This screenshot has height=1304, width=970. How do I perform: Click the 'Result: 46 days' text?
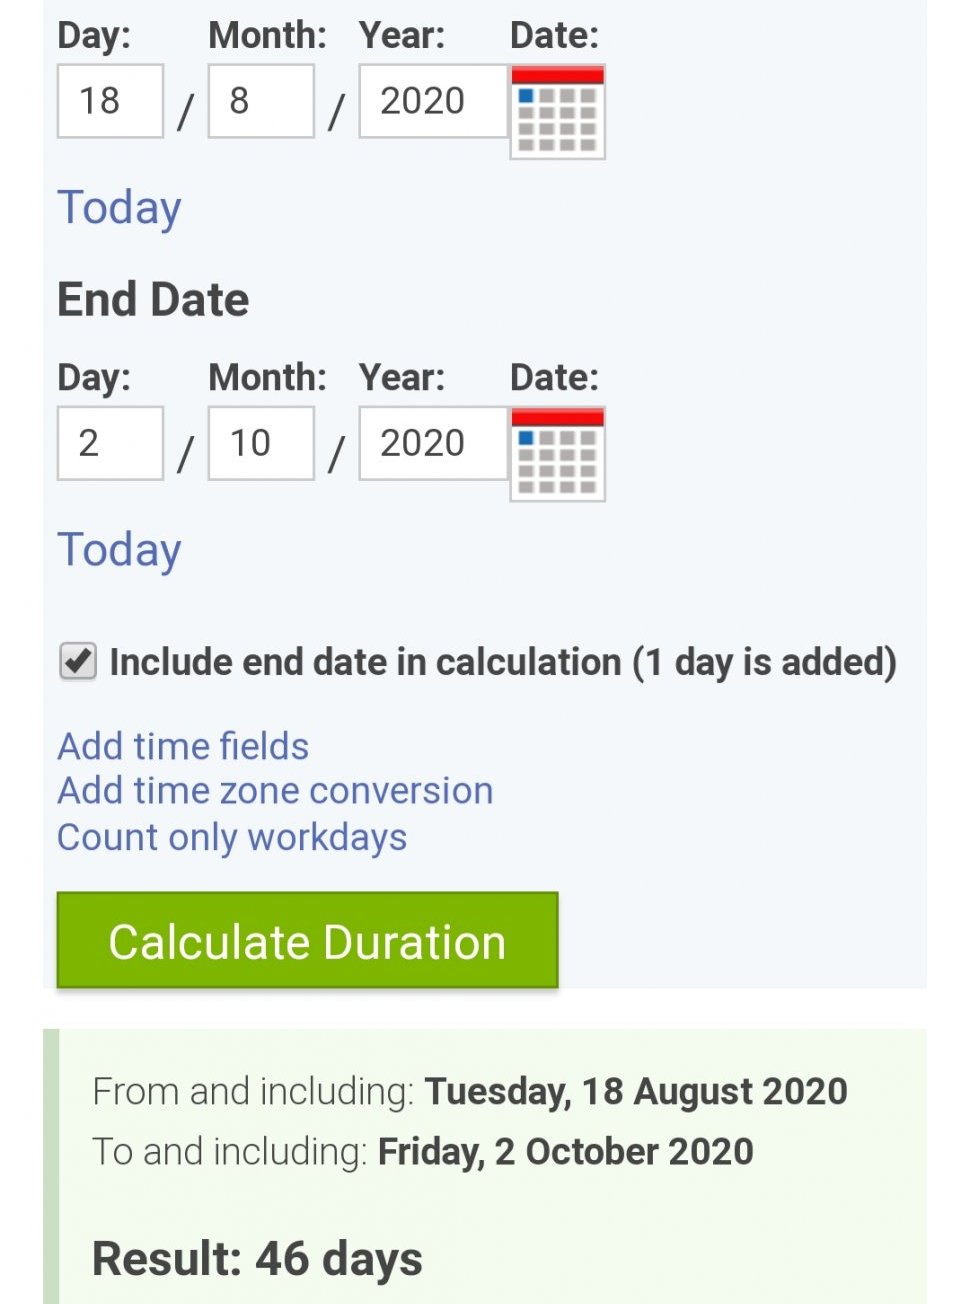pyautogui.click(x=257, y=1259)
